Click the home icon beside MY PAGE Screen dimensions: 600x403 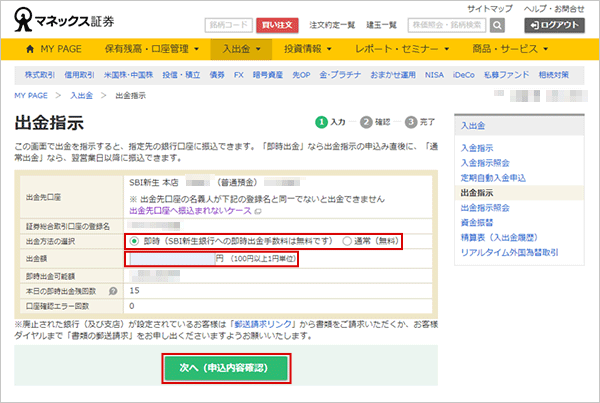(30, 49)
